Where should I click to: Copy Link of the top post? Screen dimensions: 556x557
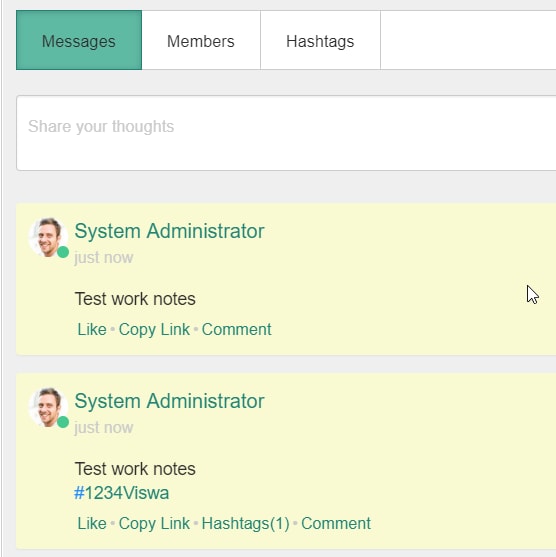(154, 329)
